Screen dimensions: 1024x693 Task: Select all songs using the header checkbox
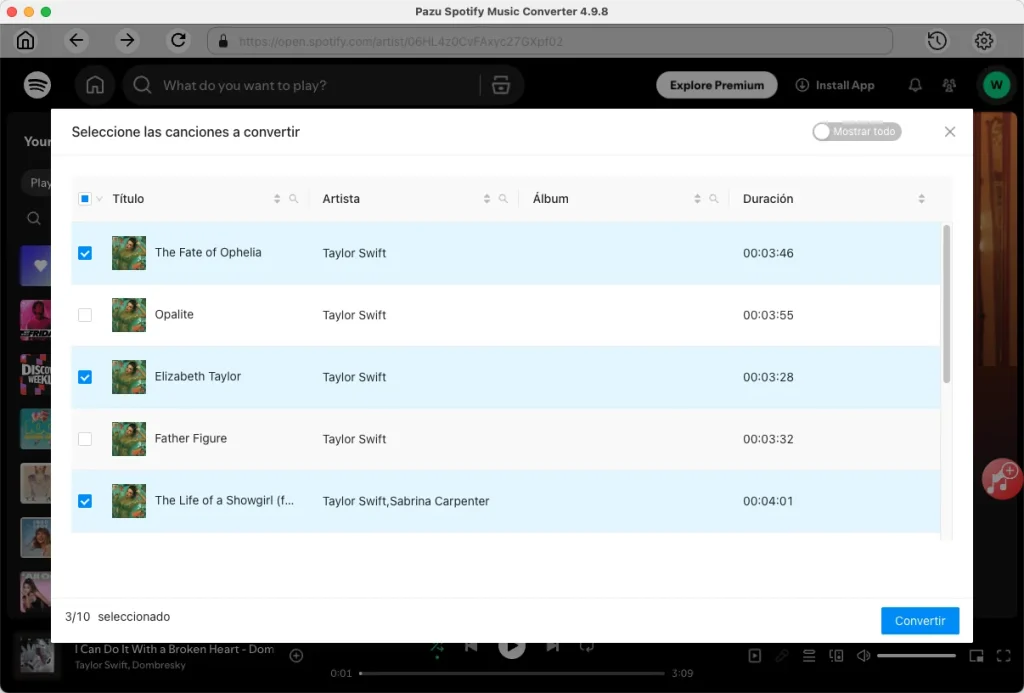pyautogui.click(x=84, y=198)
